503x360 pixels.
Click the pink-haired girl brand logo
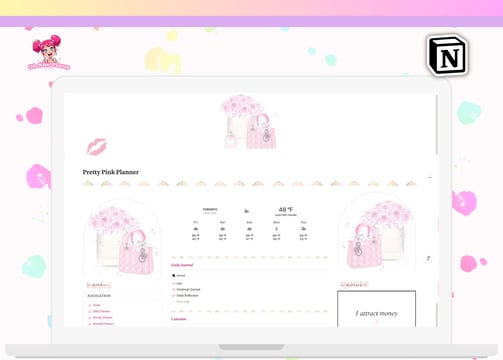click(x=49, y=52)
